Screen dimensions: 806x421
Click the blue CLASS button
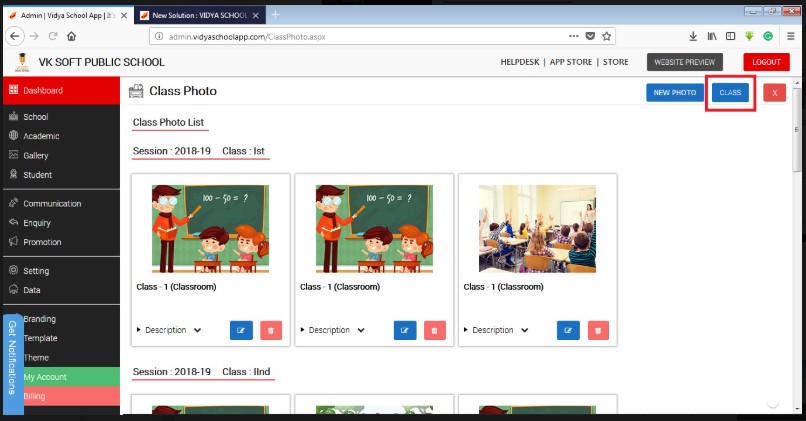pos(730,93)
